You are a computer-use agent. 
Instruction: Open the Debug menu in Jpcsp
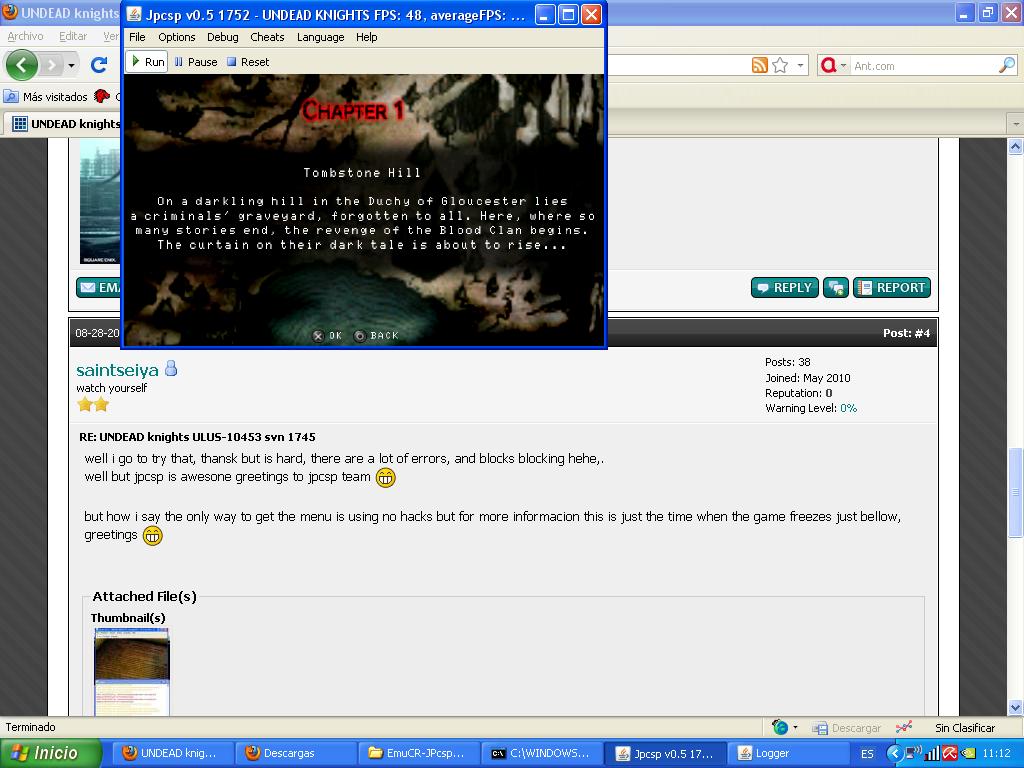pos(223,37)
